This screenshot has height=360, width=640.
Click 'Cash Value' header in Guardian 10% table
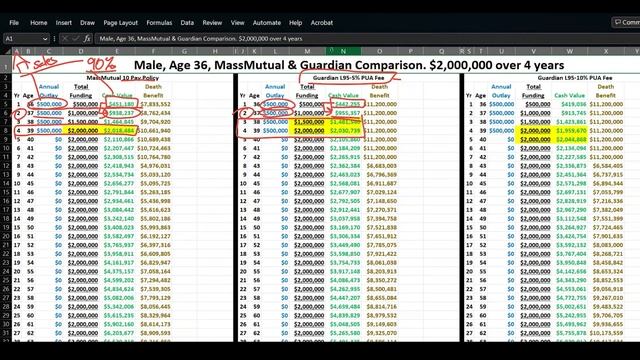[569, 96]
